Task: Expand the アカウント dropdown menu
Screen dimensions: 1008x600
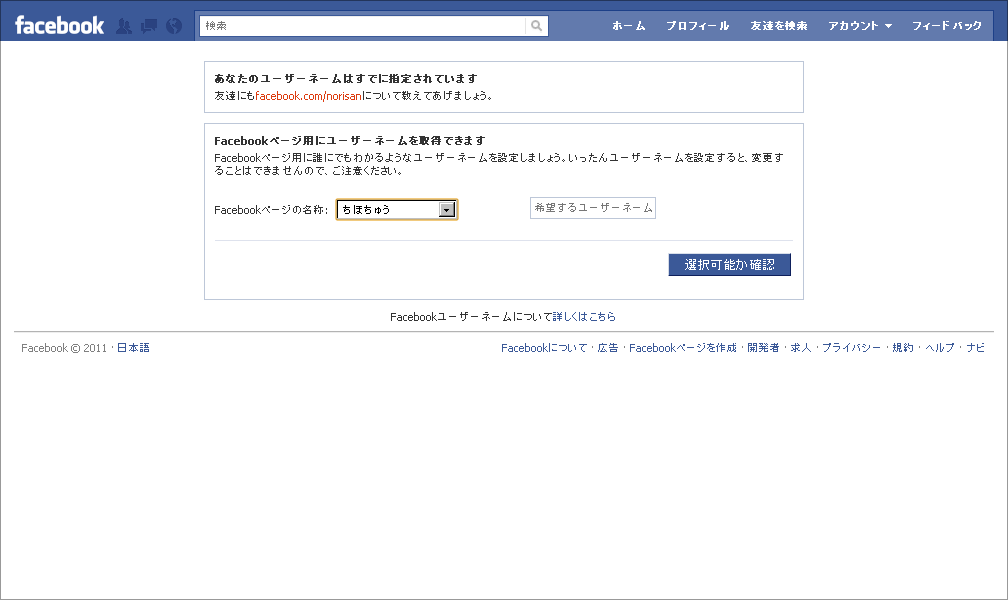Action: pos(860,26)
